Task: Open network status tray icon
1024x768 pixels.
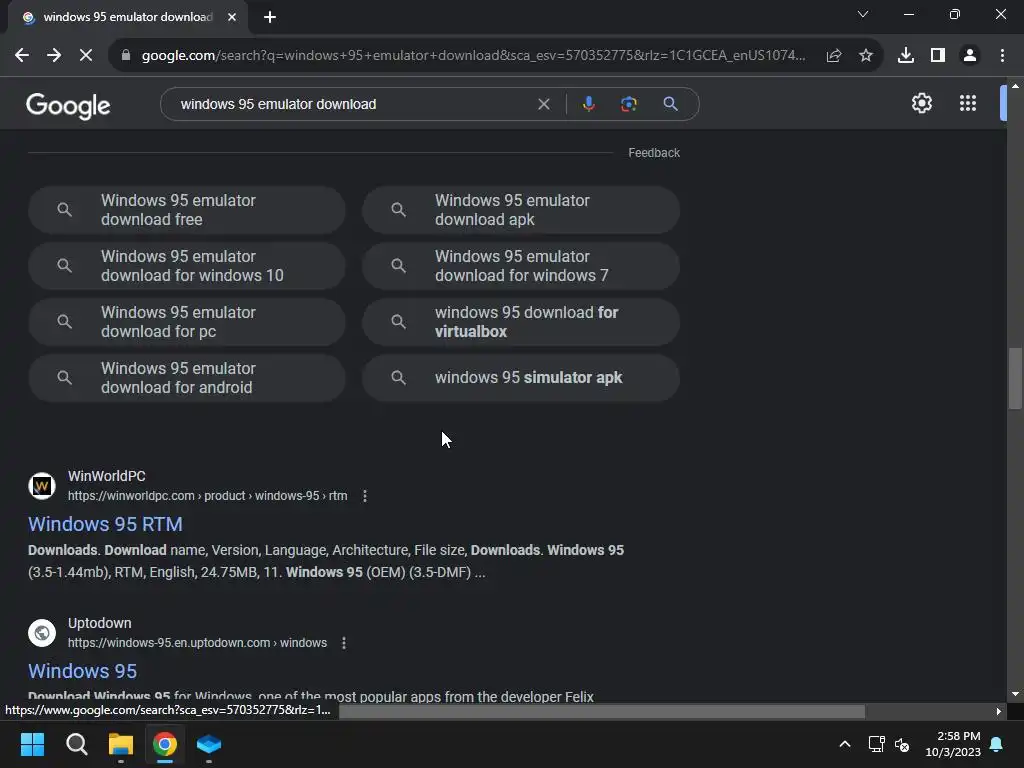Action: pos(876,744)
